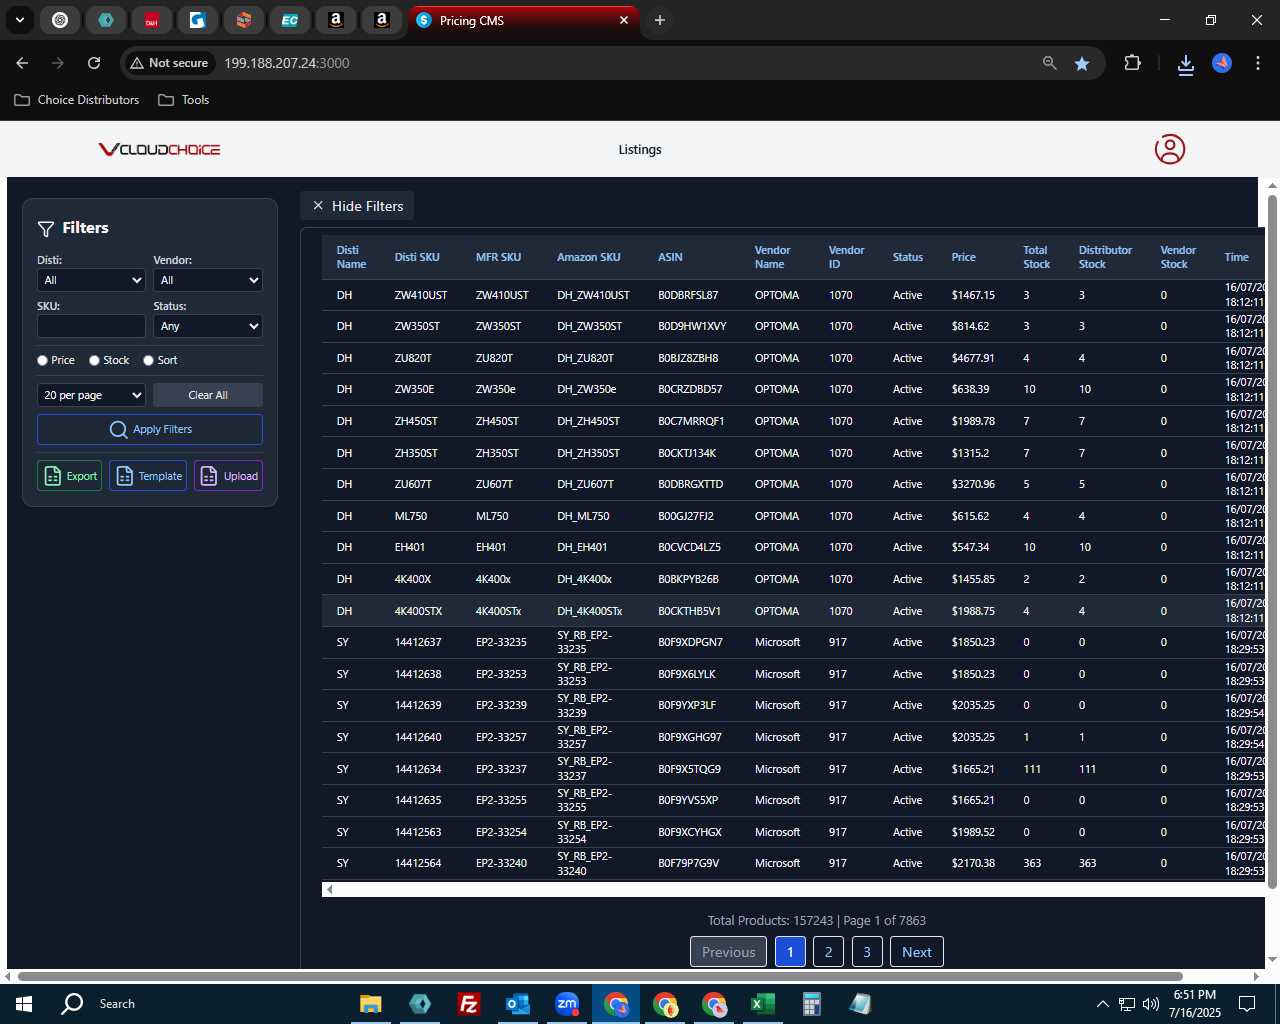Viewport: 1280px width, 1024px height.
Task: Click ASIN cell B0BKPYB26B
Action: point(688,579)
